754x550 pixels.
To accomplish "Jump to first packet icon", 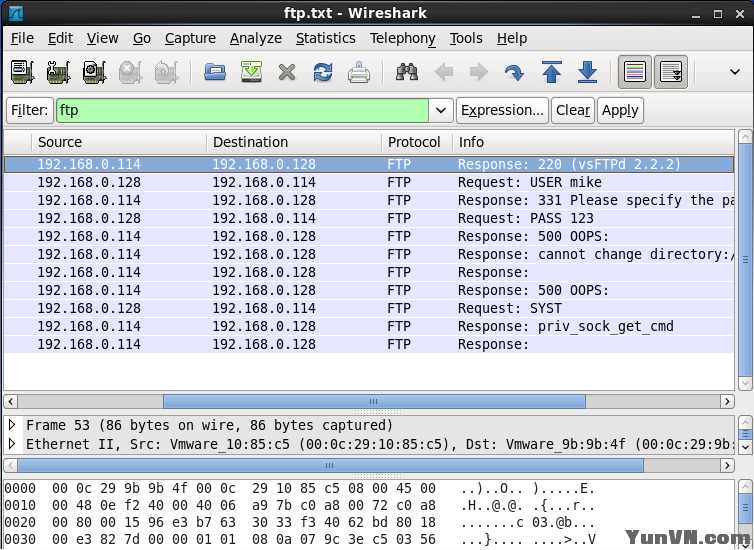I will coord(552,72).
